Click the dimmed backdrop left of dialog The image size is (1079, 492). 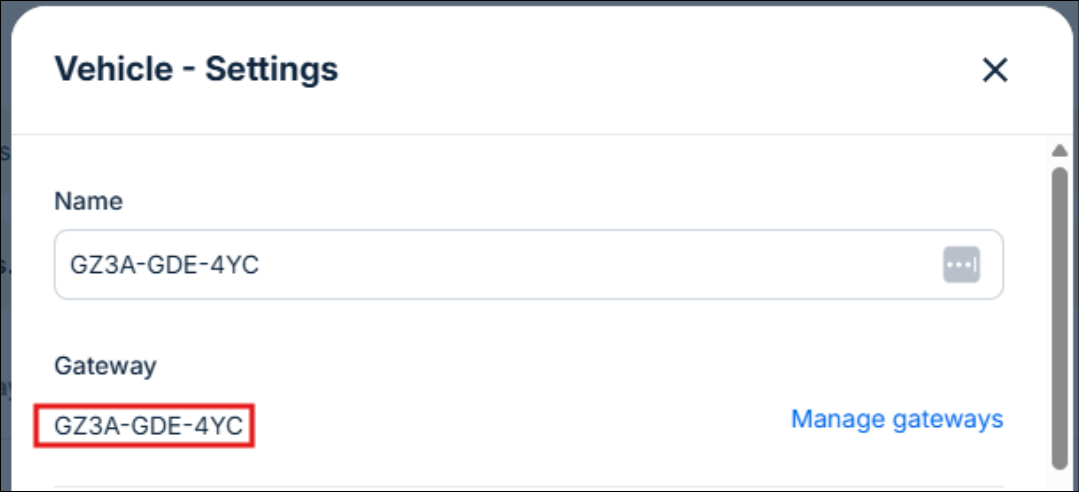pyautogui.click(x=4, y=250)
